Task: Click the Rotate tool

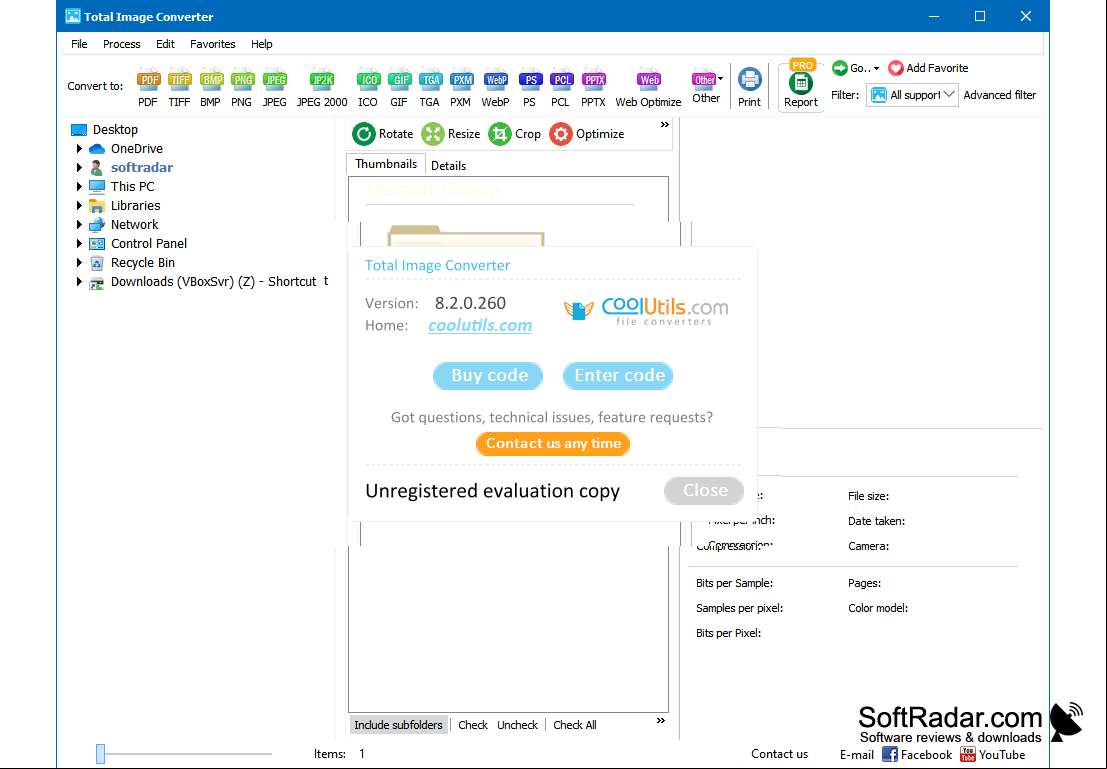Action: coord(383,133)
